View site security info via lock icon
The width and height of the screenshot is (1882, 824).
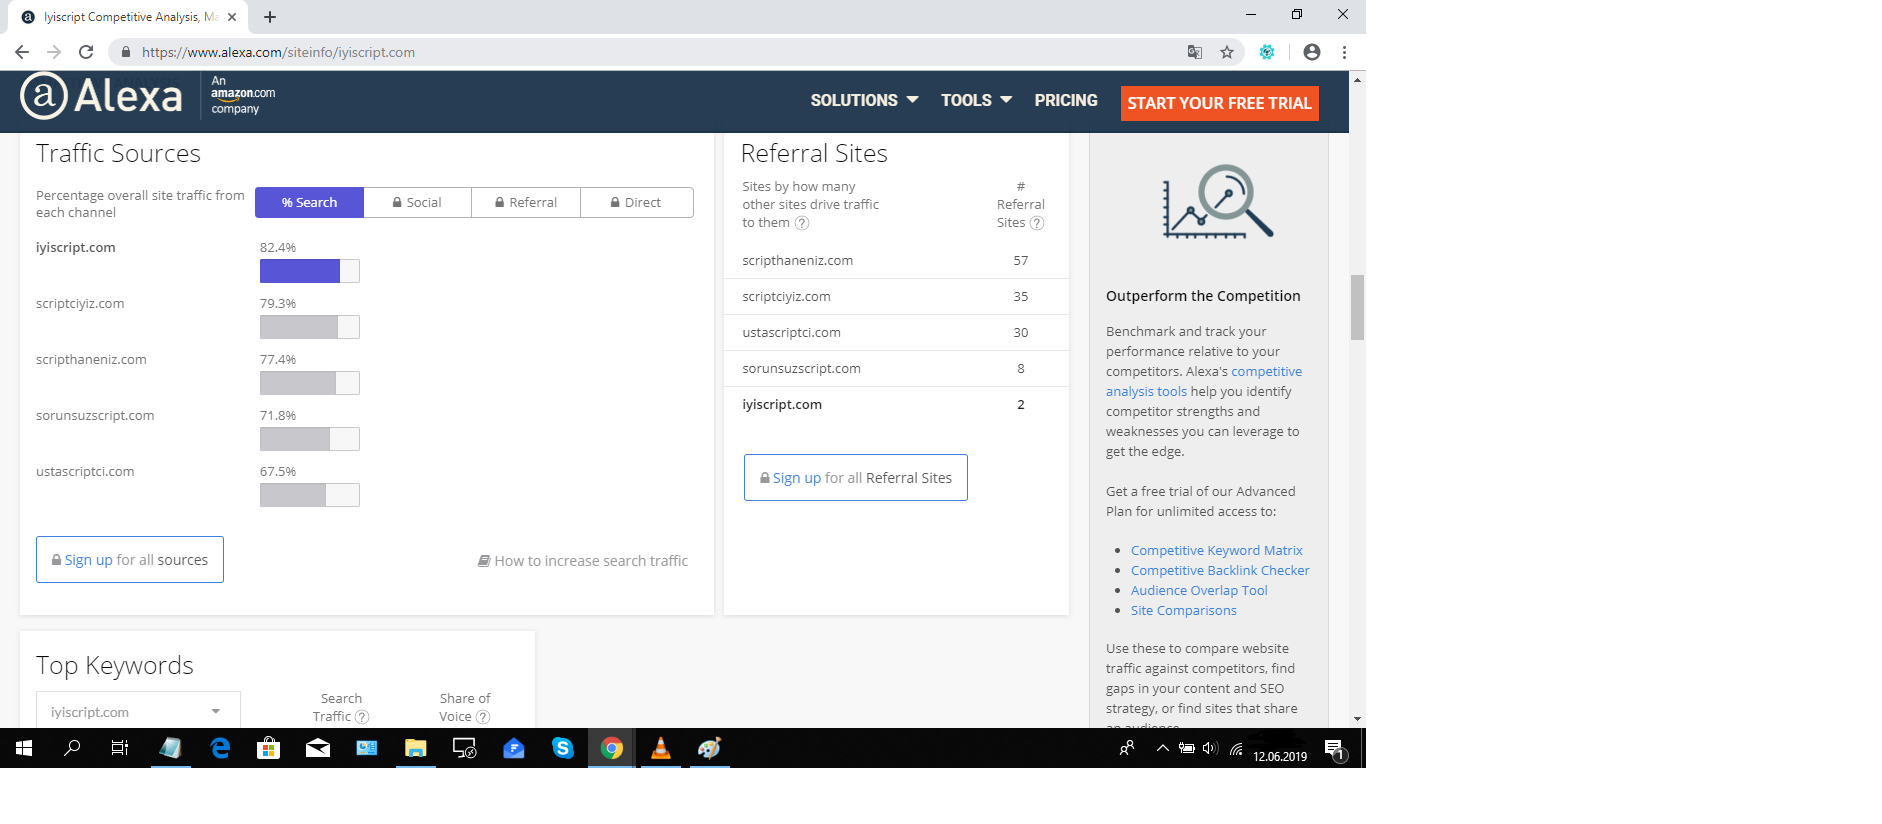tap(126, 52)
